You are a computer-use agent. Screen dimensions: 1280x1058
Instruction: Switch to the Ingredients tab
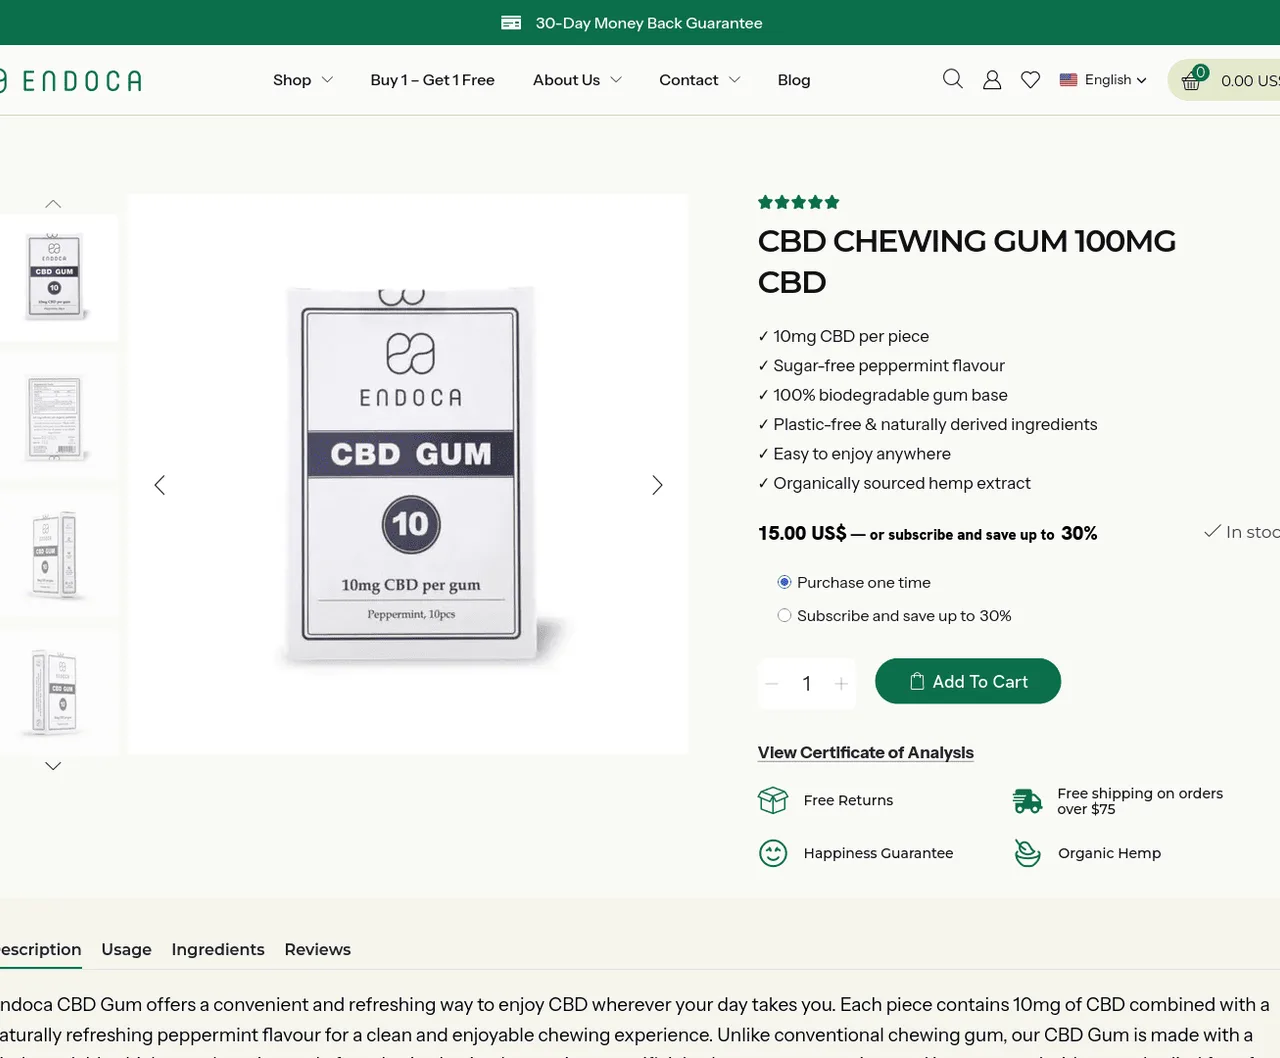pos(218,949)
